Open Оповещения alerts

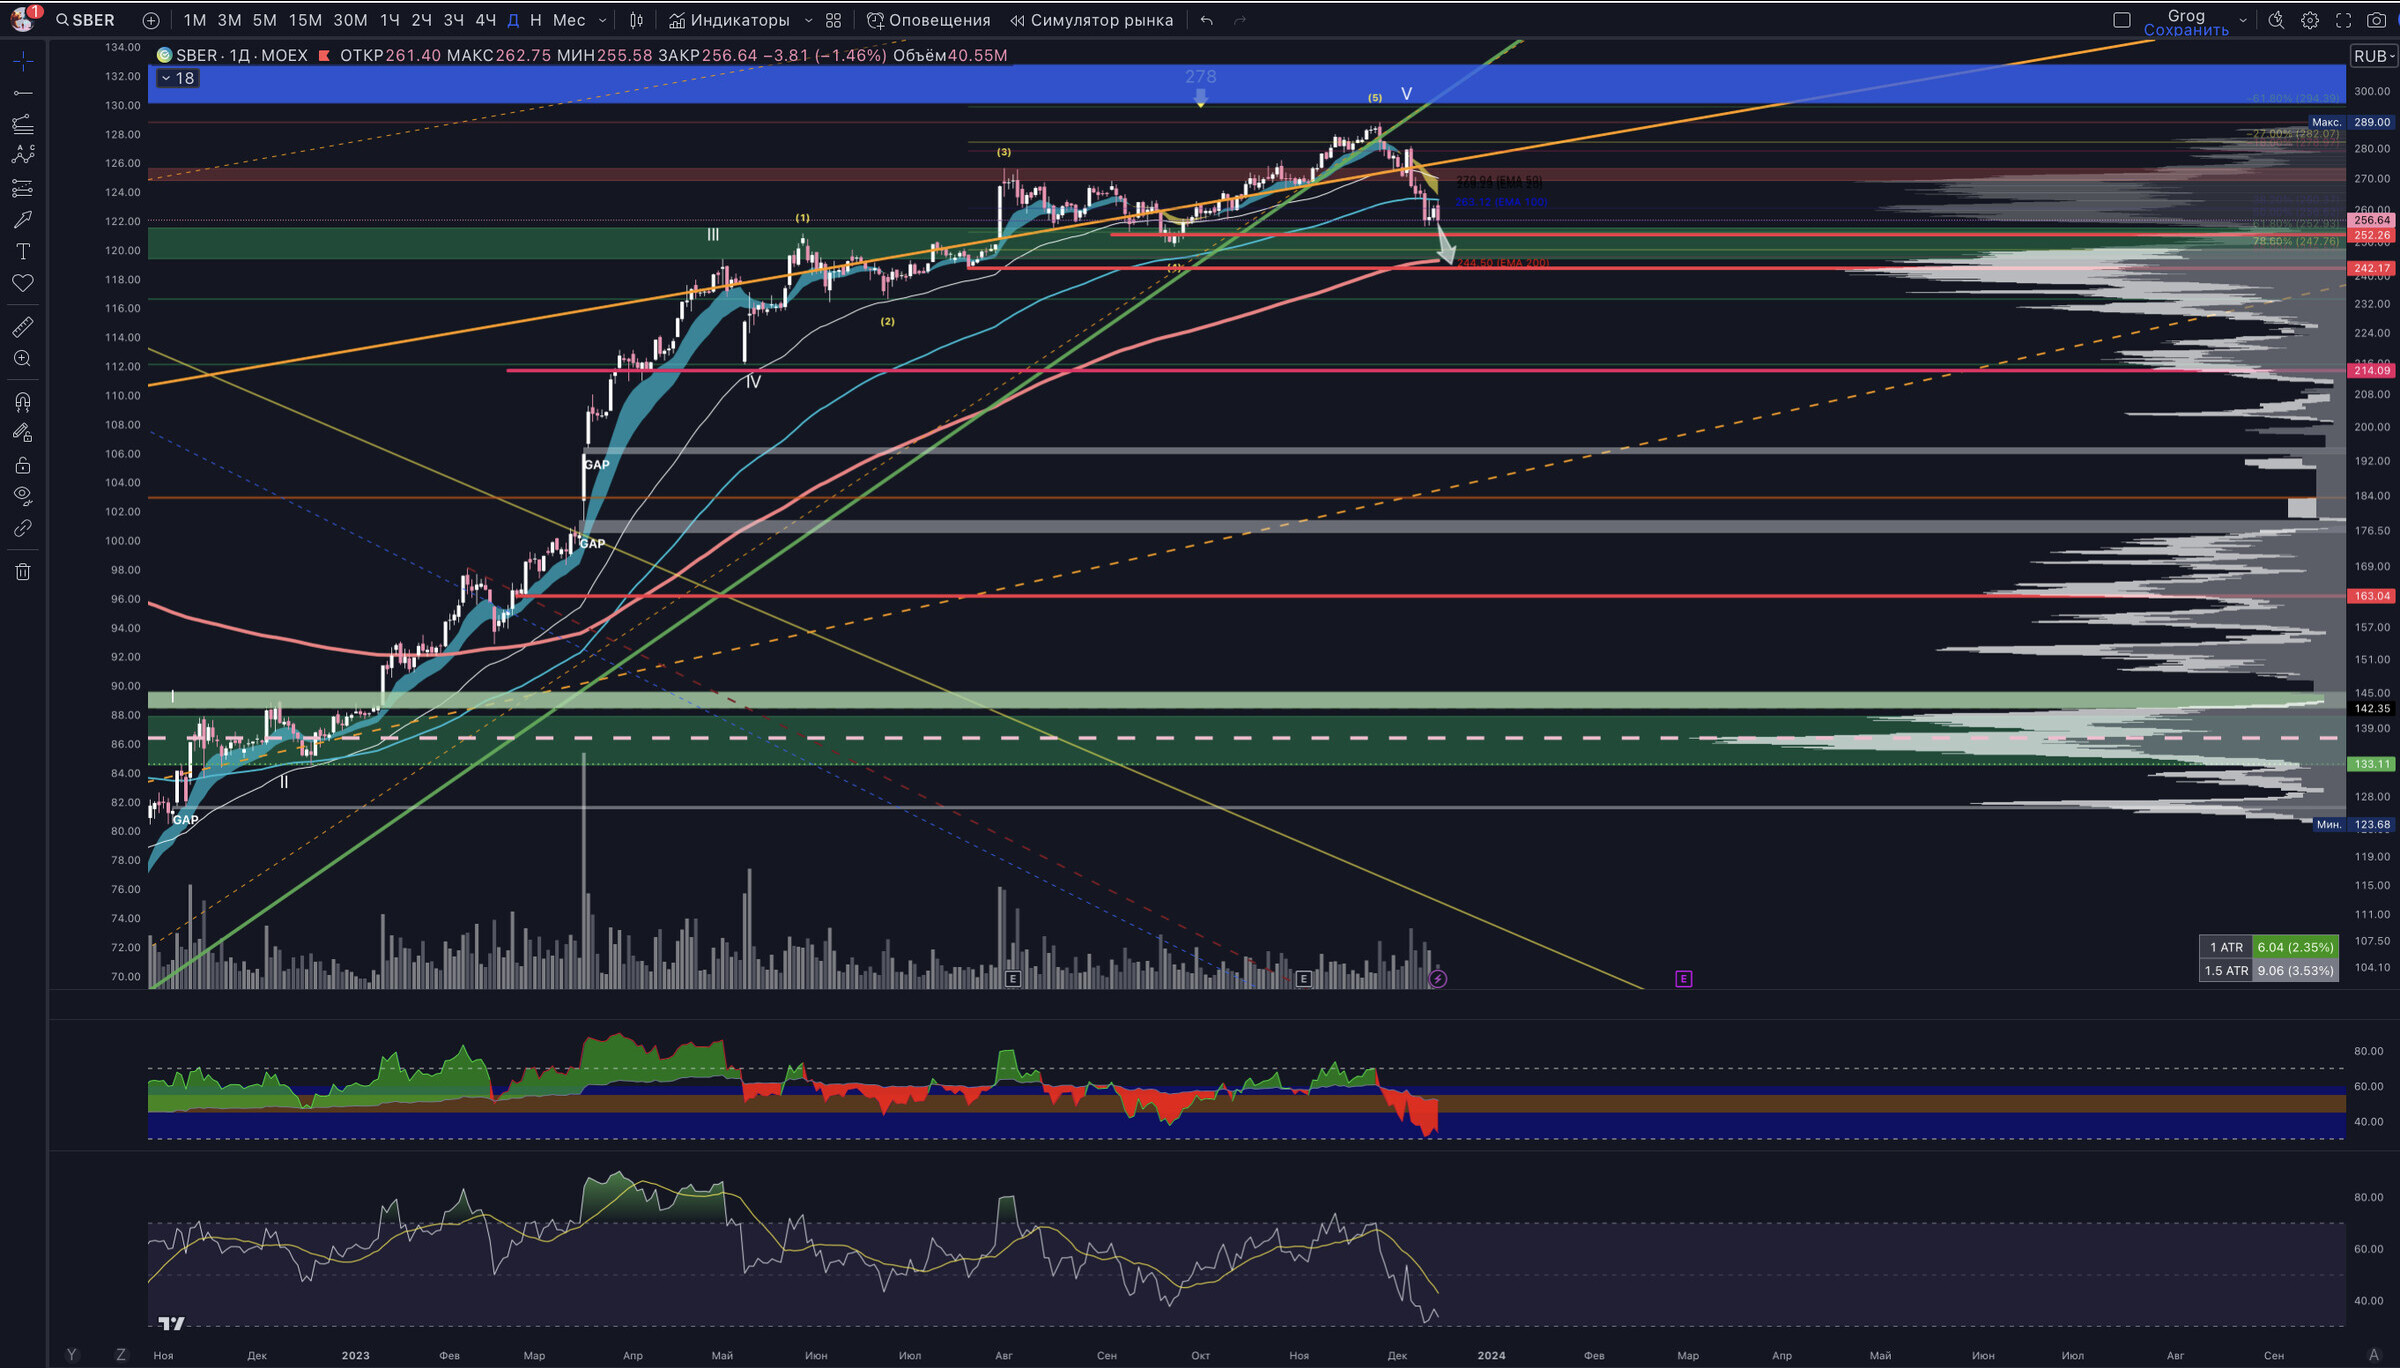pyautogui.click(x=928, y=20)
